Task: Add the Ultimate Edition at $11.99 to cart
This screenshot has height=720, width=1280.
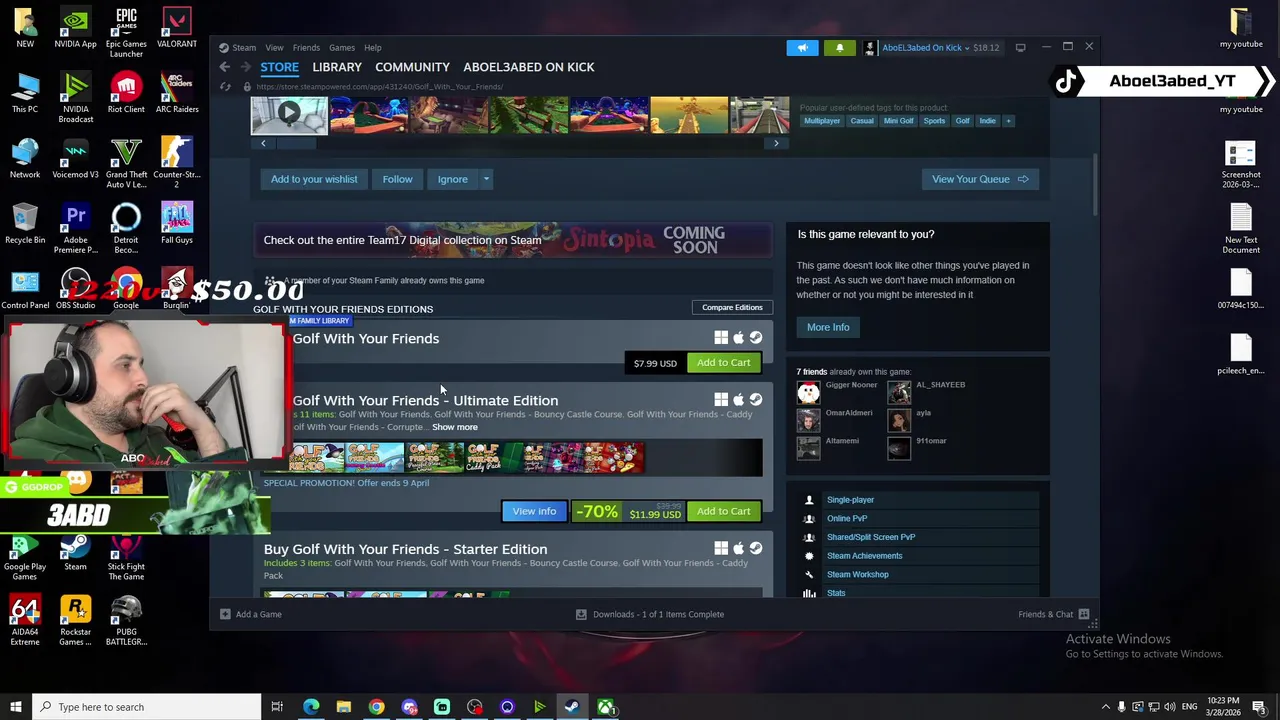Action: [x=724, y=511]
